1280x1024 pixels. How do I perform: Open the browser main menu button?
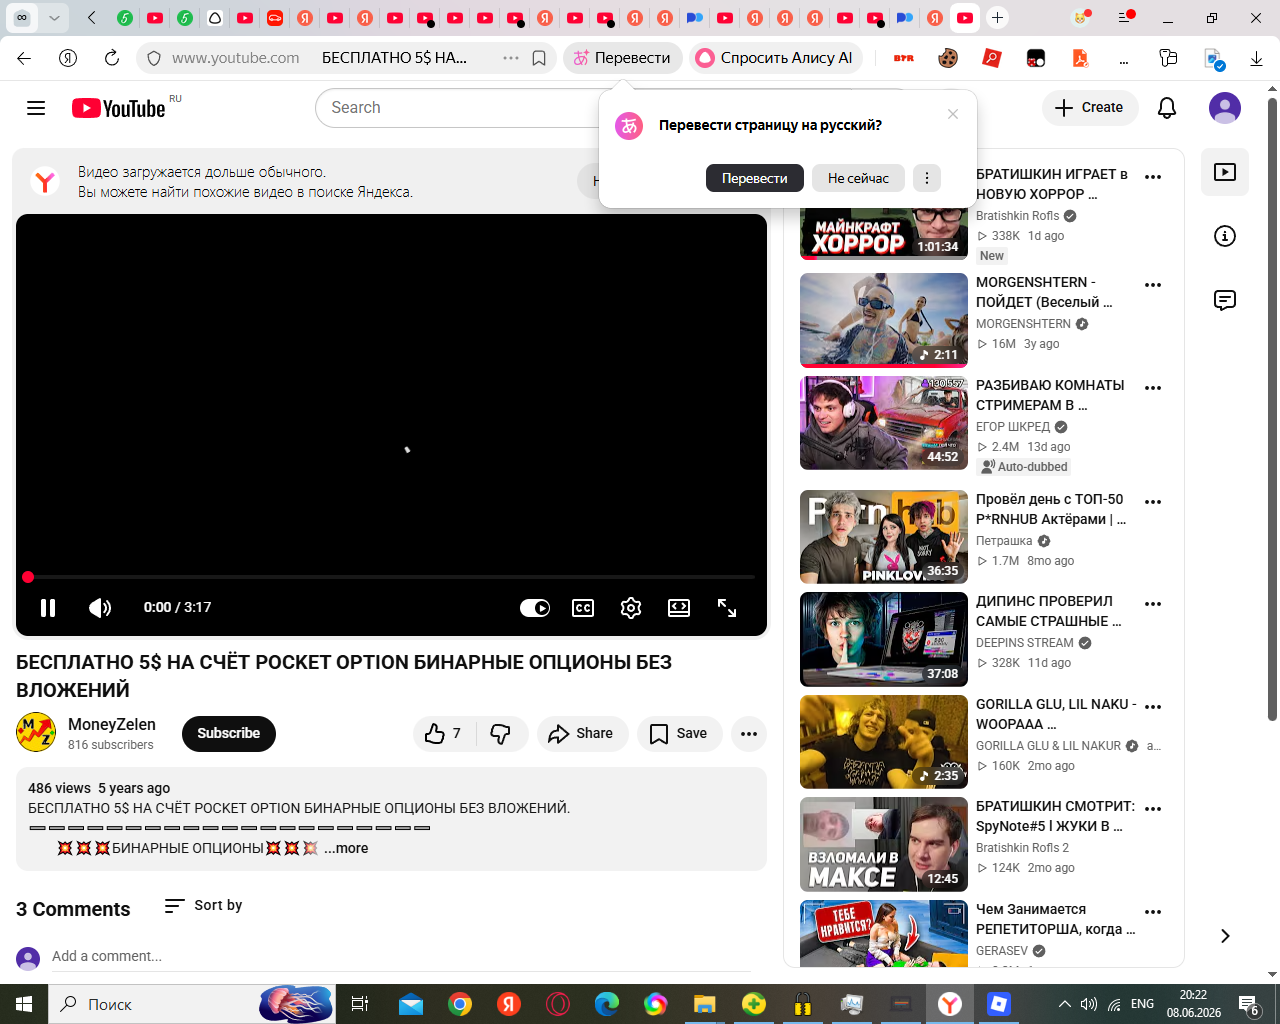(x=1125, y=18)
